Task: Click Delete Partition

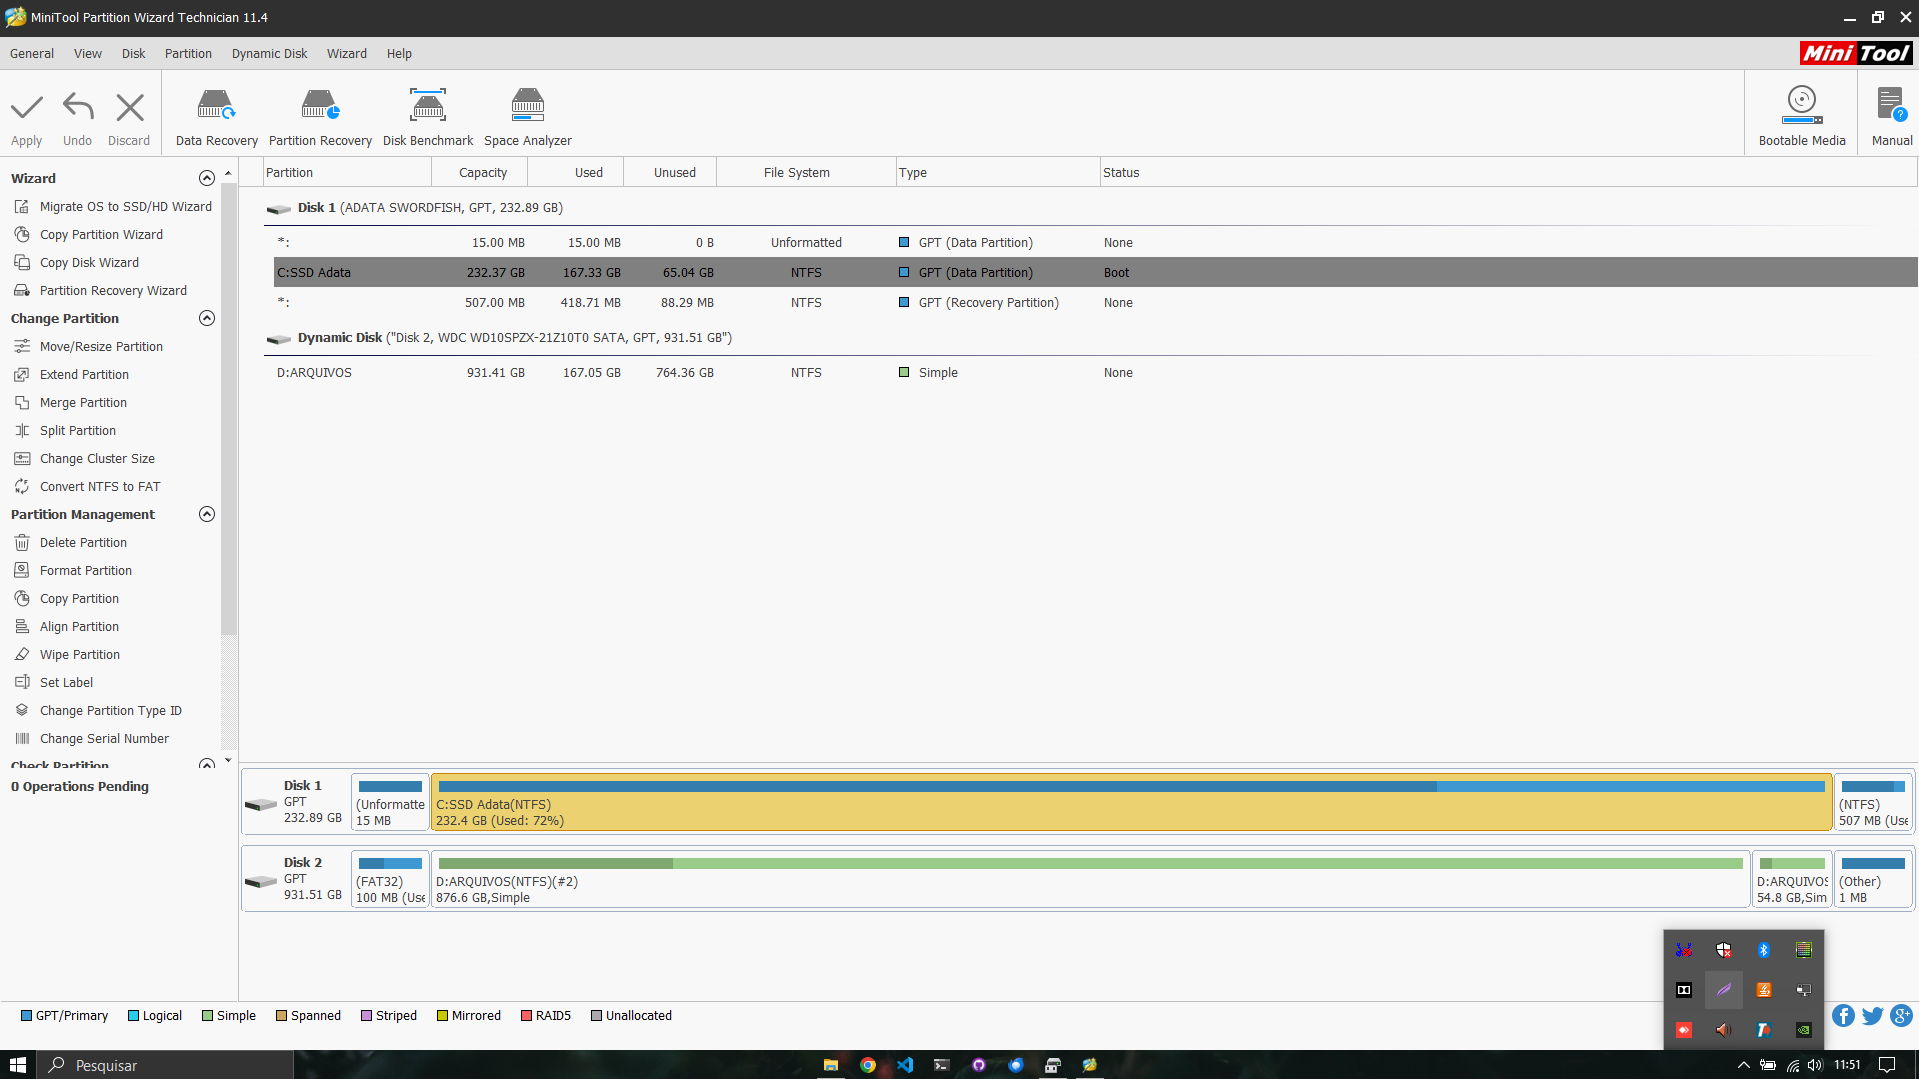Action: point(83,543)
